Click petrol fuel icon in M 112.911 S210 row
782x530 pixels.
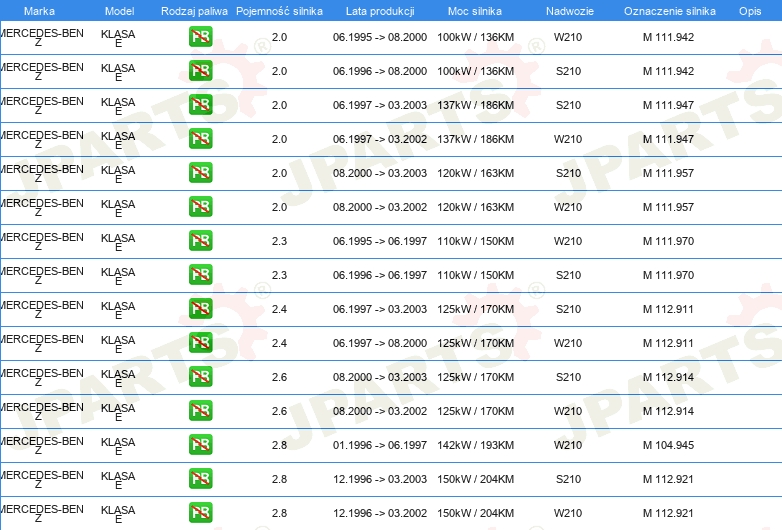[200, 309]
